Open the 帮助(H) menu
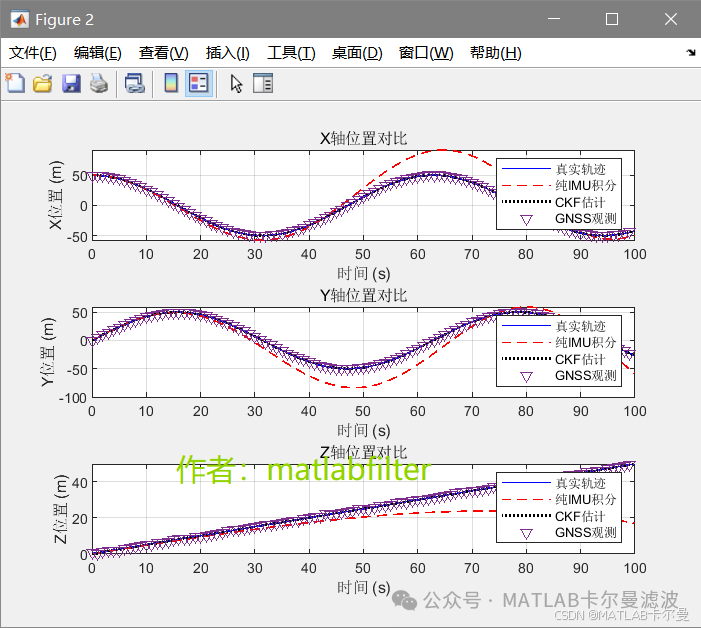 pos(496,53)
